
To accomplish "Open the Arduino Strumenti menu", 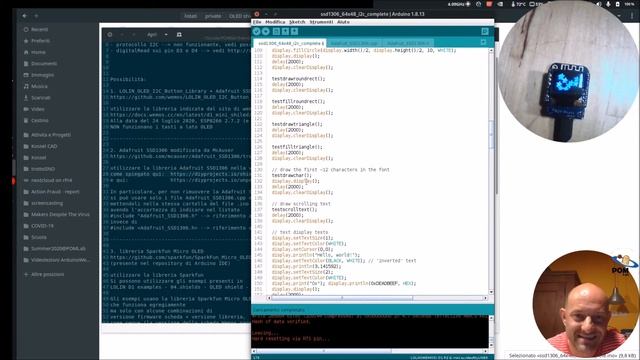I will click(x=321, y=22).
